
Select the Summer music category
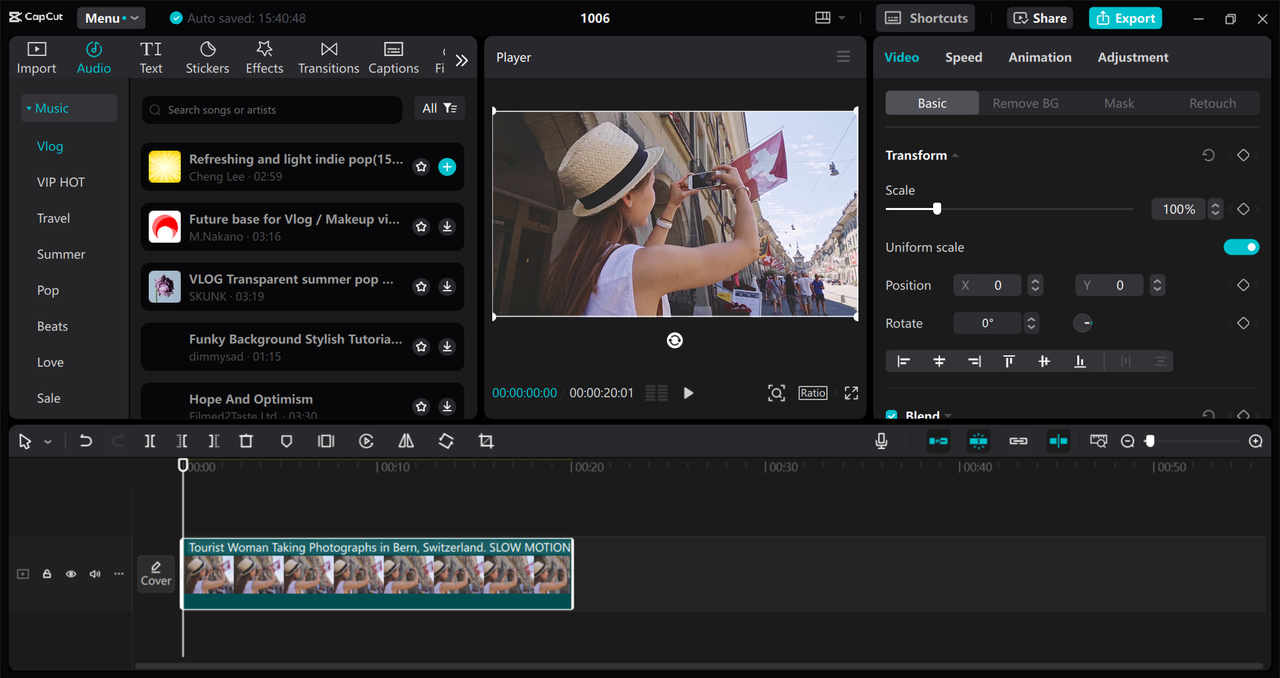pos(61,254)
